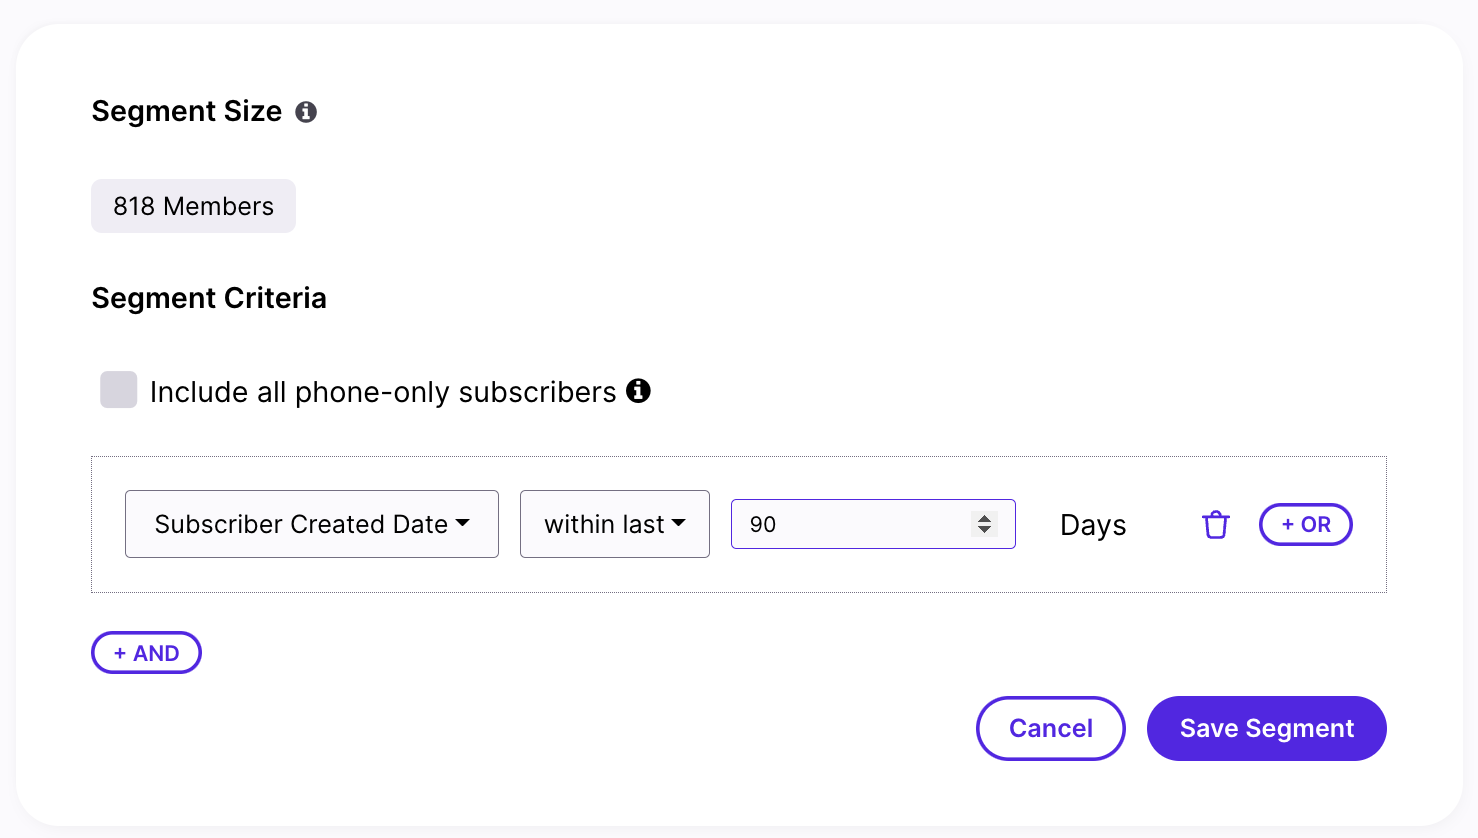
Task: Increment the days value with up arrow
Action: [984, 518]
